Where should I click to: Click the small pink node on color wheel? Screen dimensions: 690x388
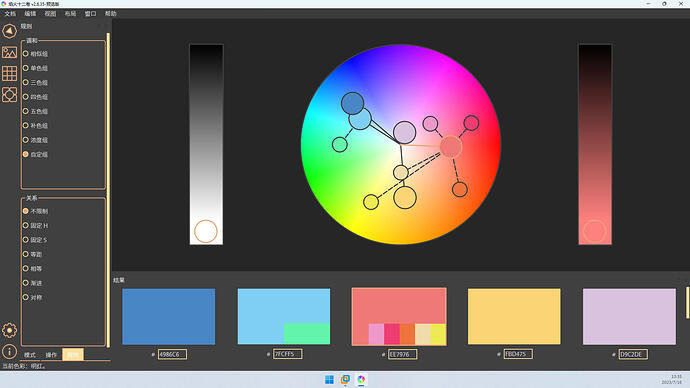(x=430, y=124)
